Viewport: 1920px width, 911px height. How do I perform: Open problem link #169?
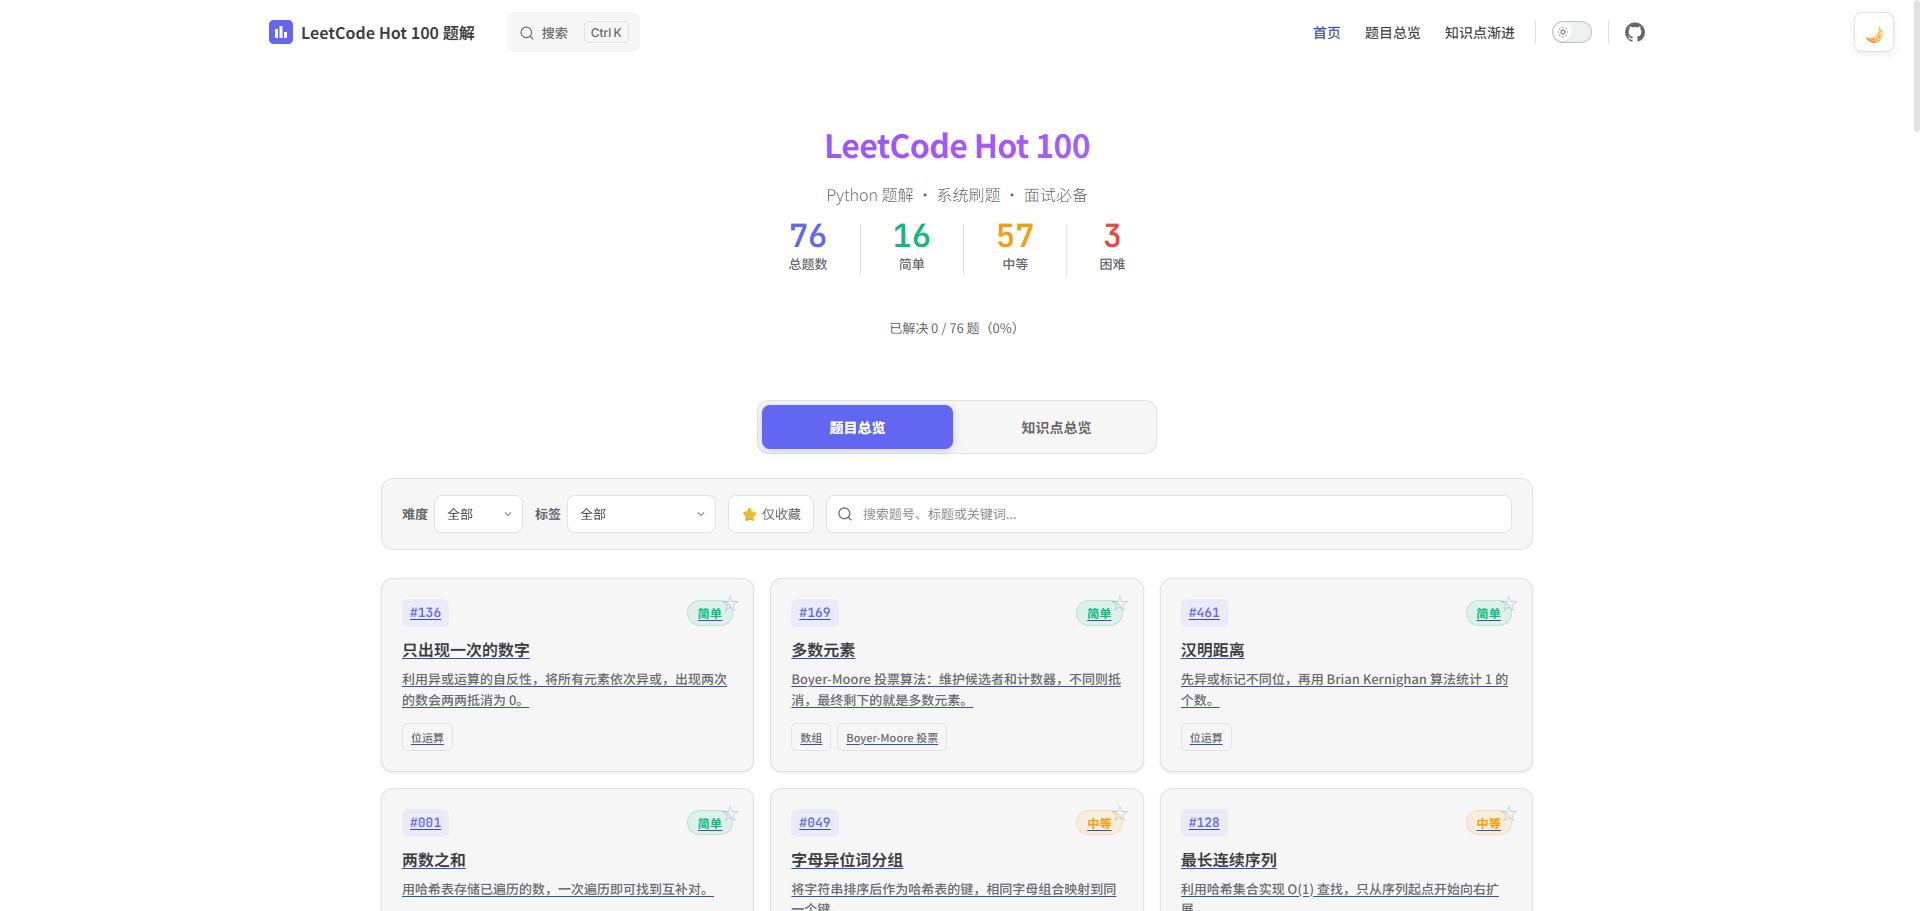pos(815,612)
